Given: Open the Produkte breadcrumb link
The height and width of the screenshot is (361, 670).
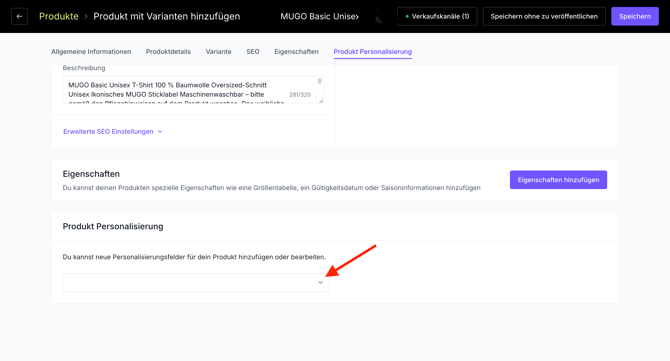Looking at the screenshot, I should 59,16.
